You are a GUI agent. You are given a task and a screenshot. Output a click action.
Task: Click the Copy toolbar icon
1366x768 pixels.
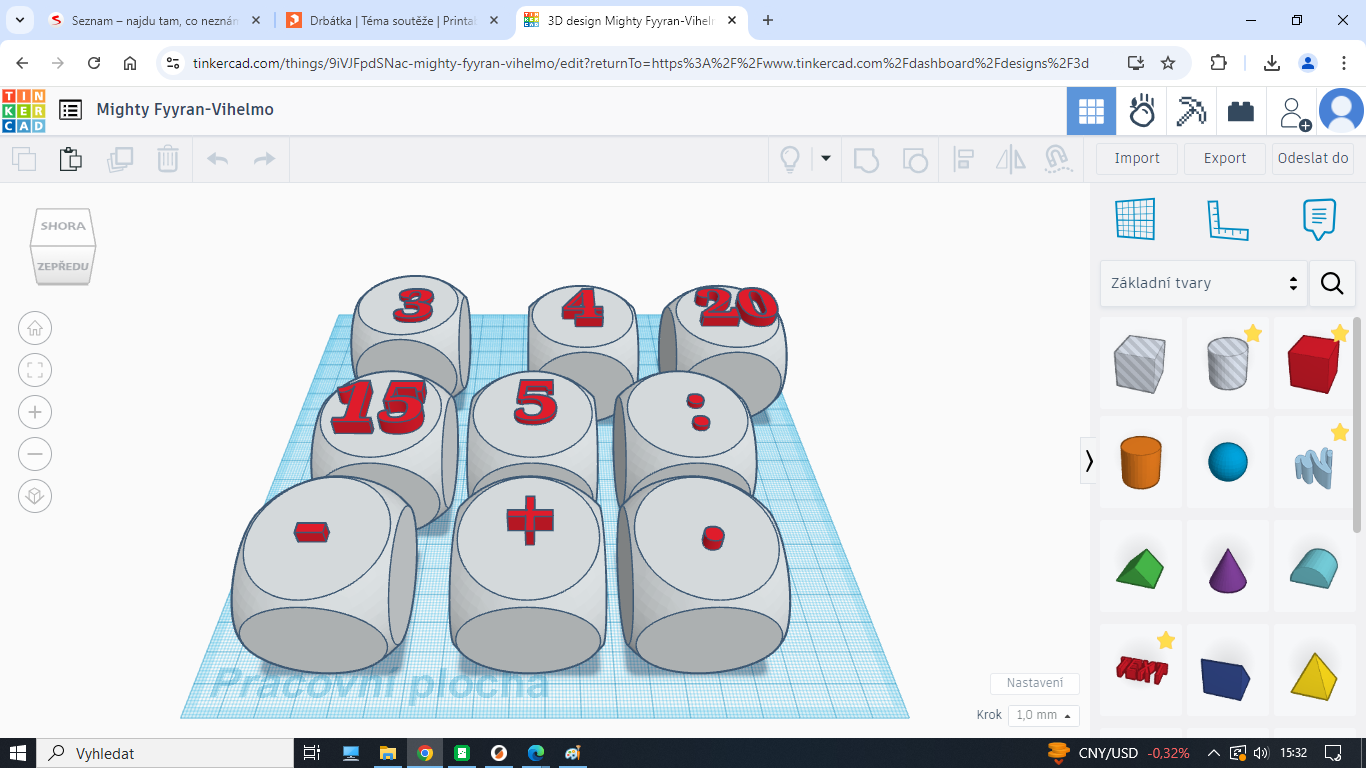tap(24, 158)
